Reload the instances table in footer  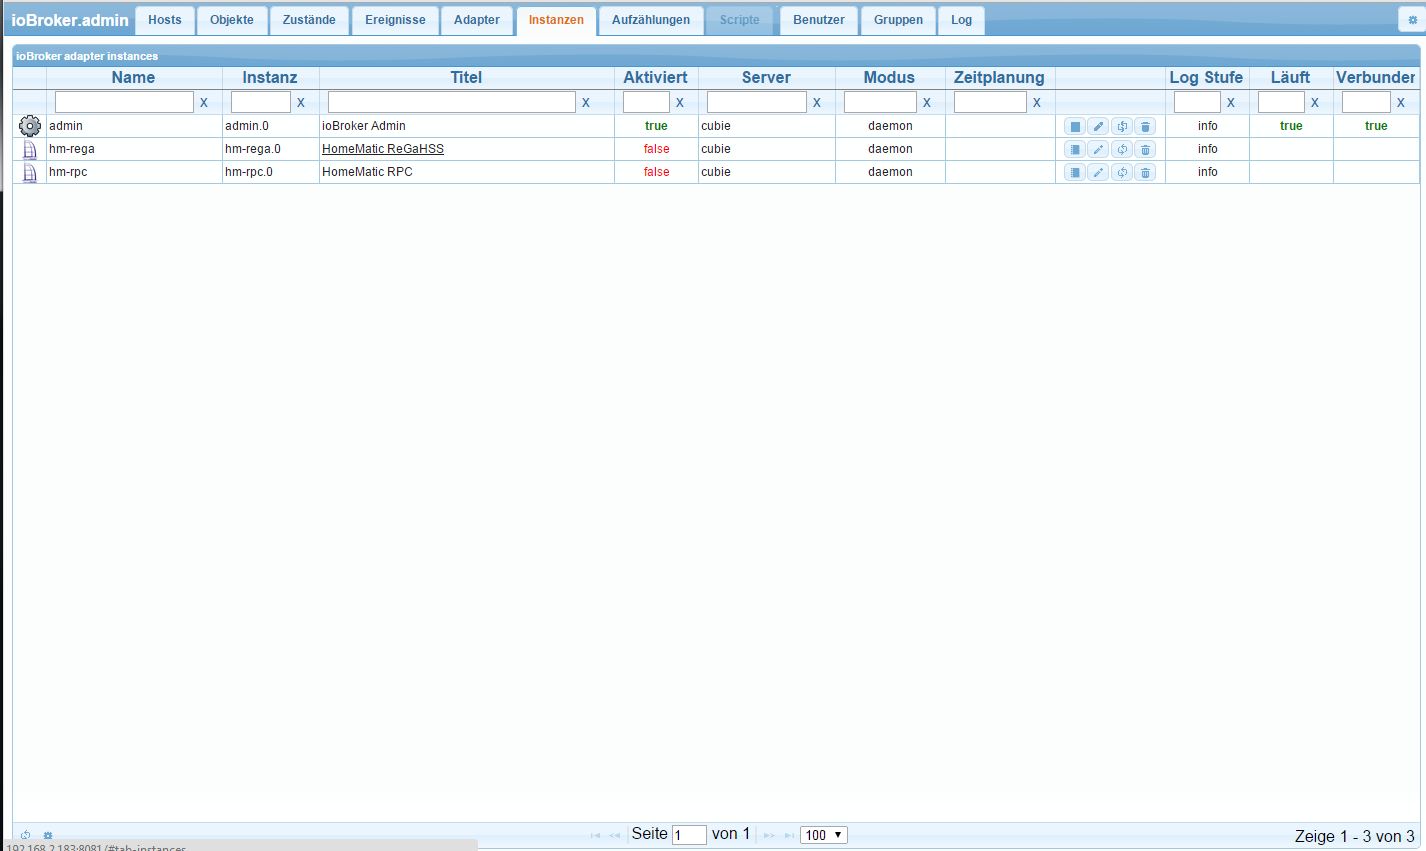pos(25,835)
